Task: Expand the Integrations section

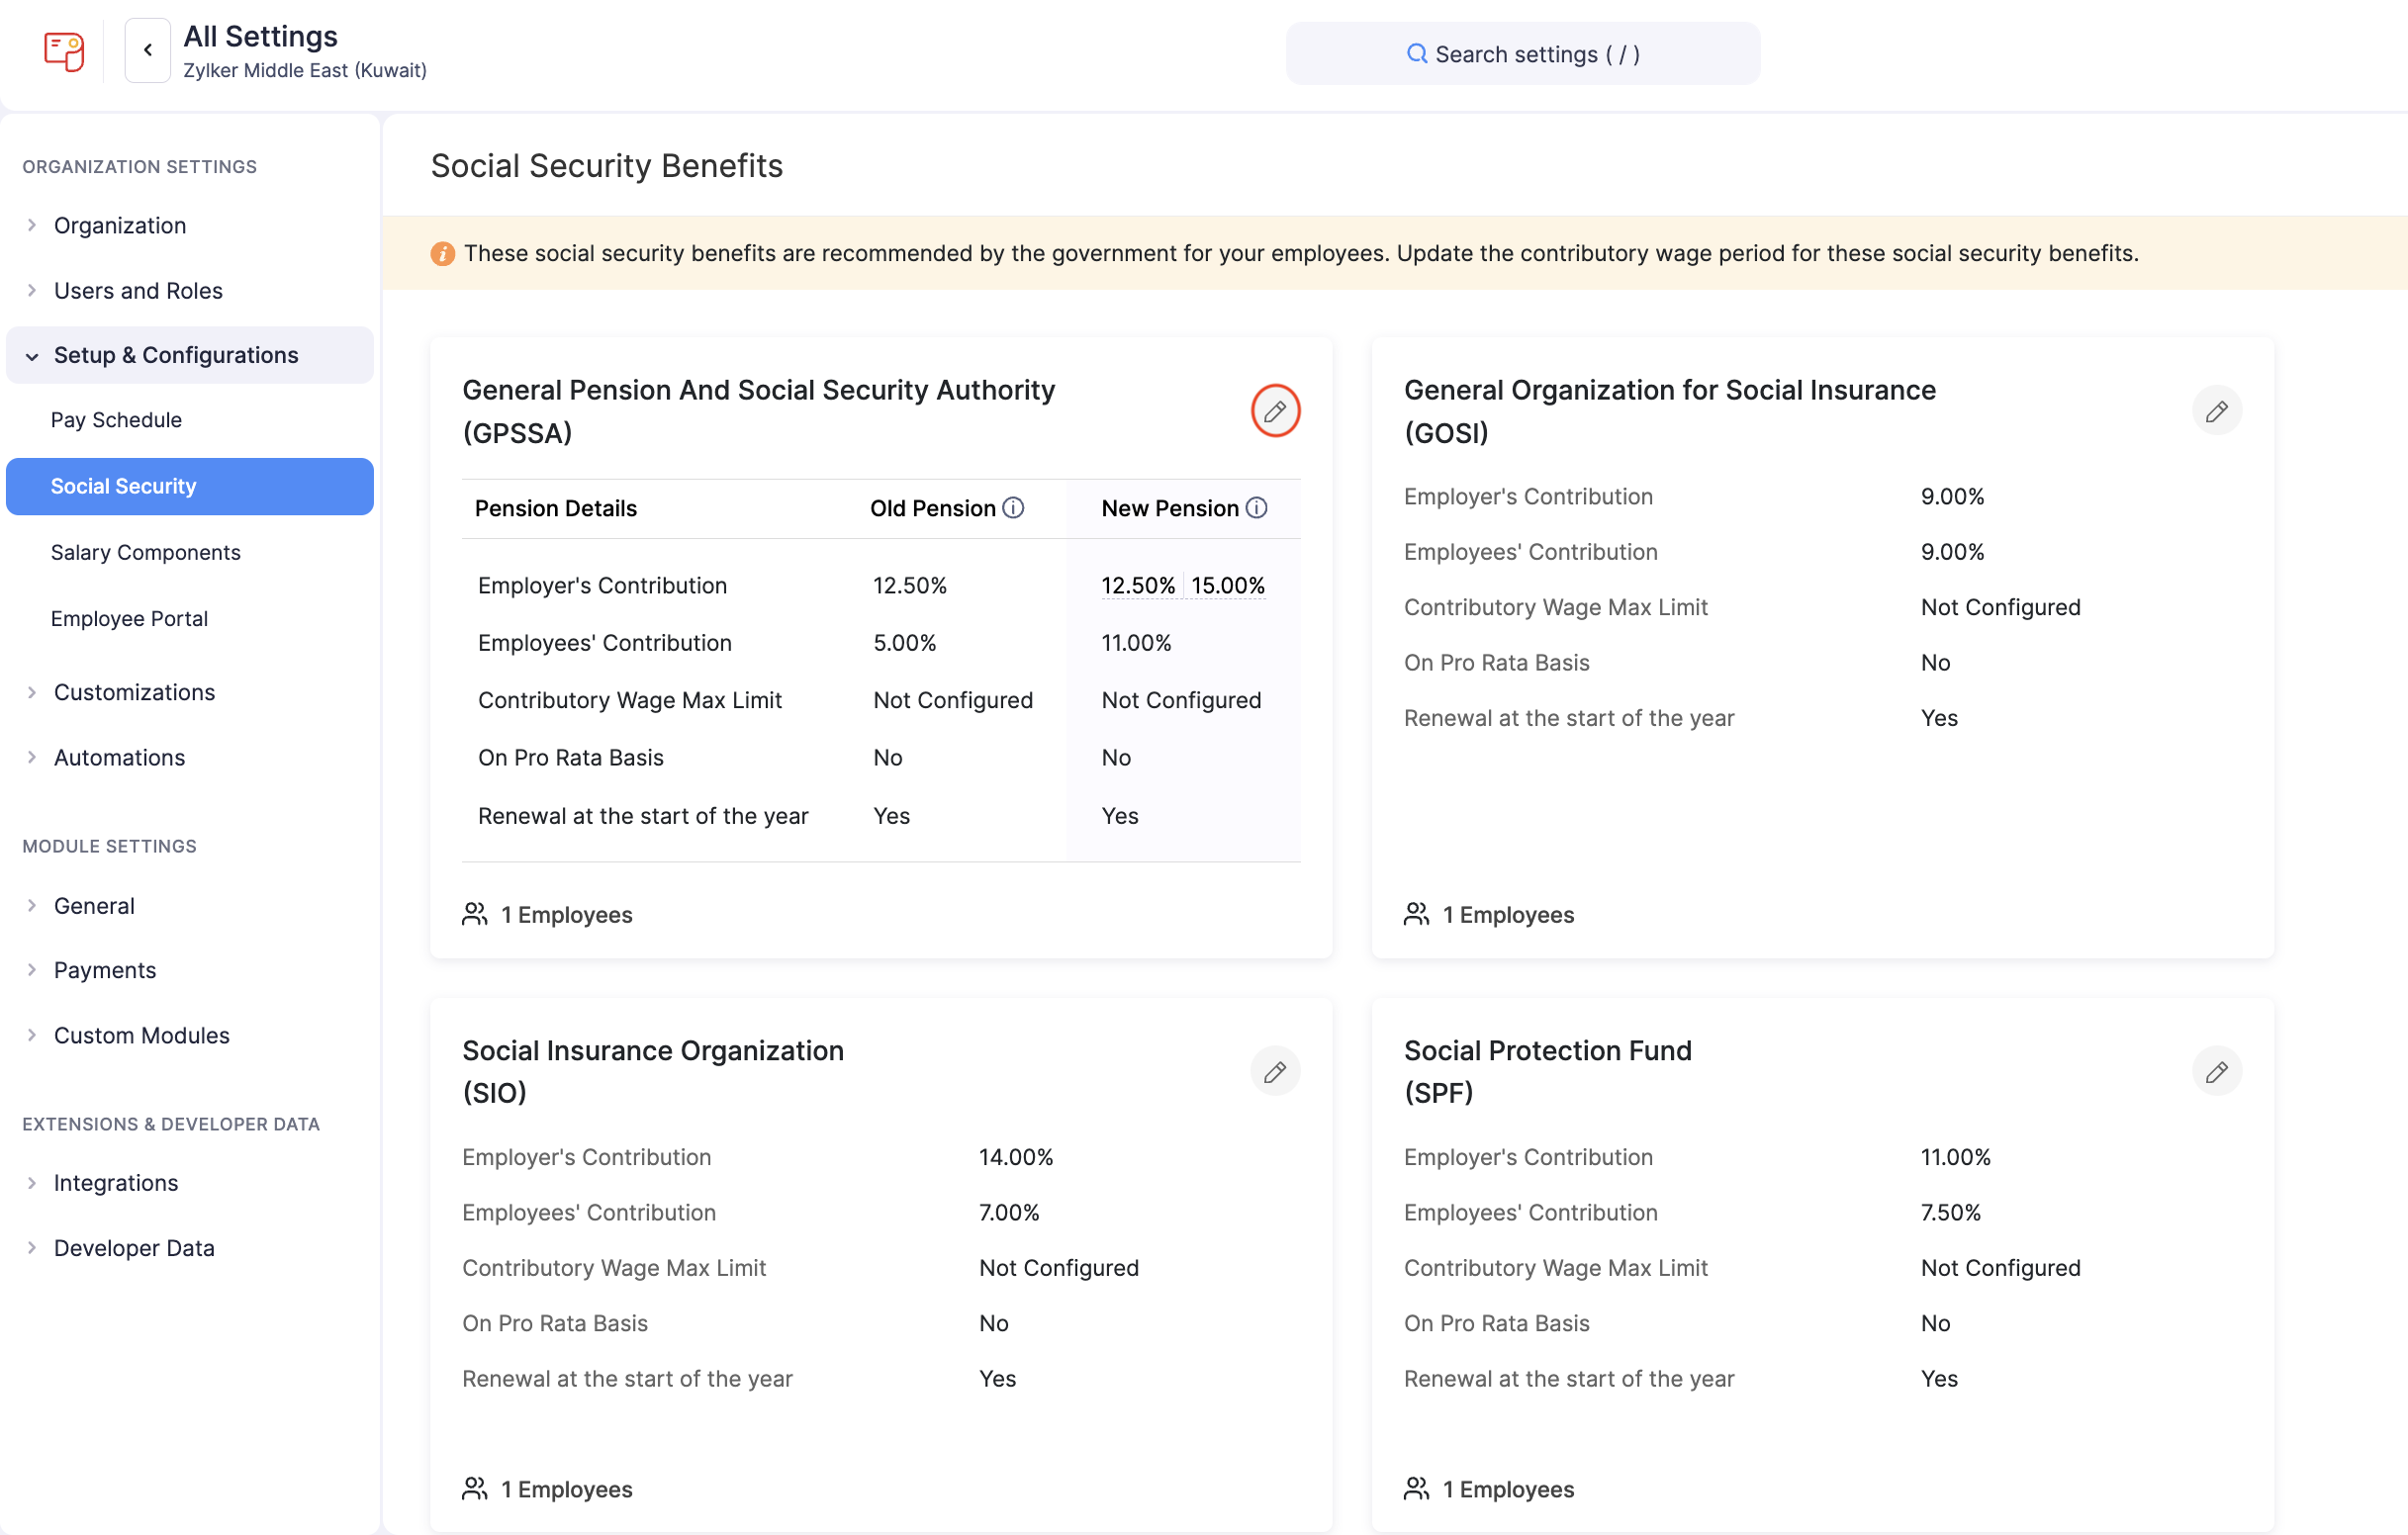Action: tap(116, 1182)
